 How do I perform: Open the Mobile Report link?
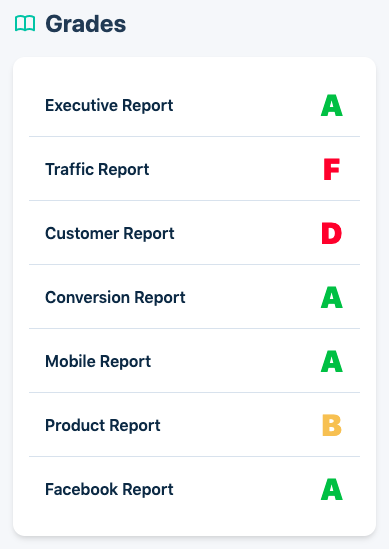coord(98,361)
